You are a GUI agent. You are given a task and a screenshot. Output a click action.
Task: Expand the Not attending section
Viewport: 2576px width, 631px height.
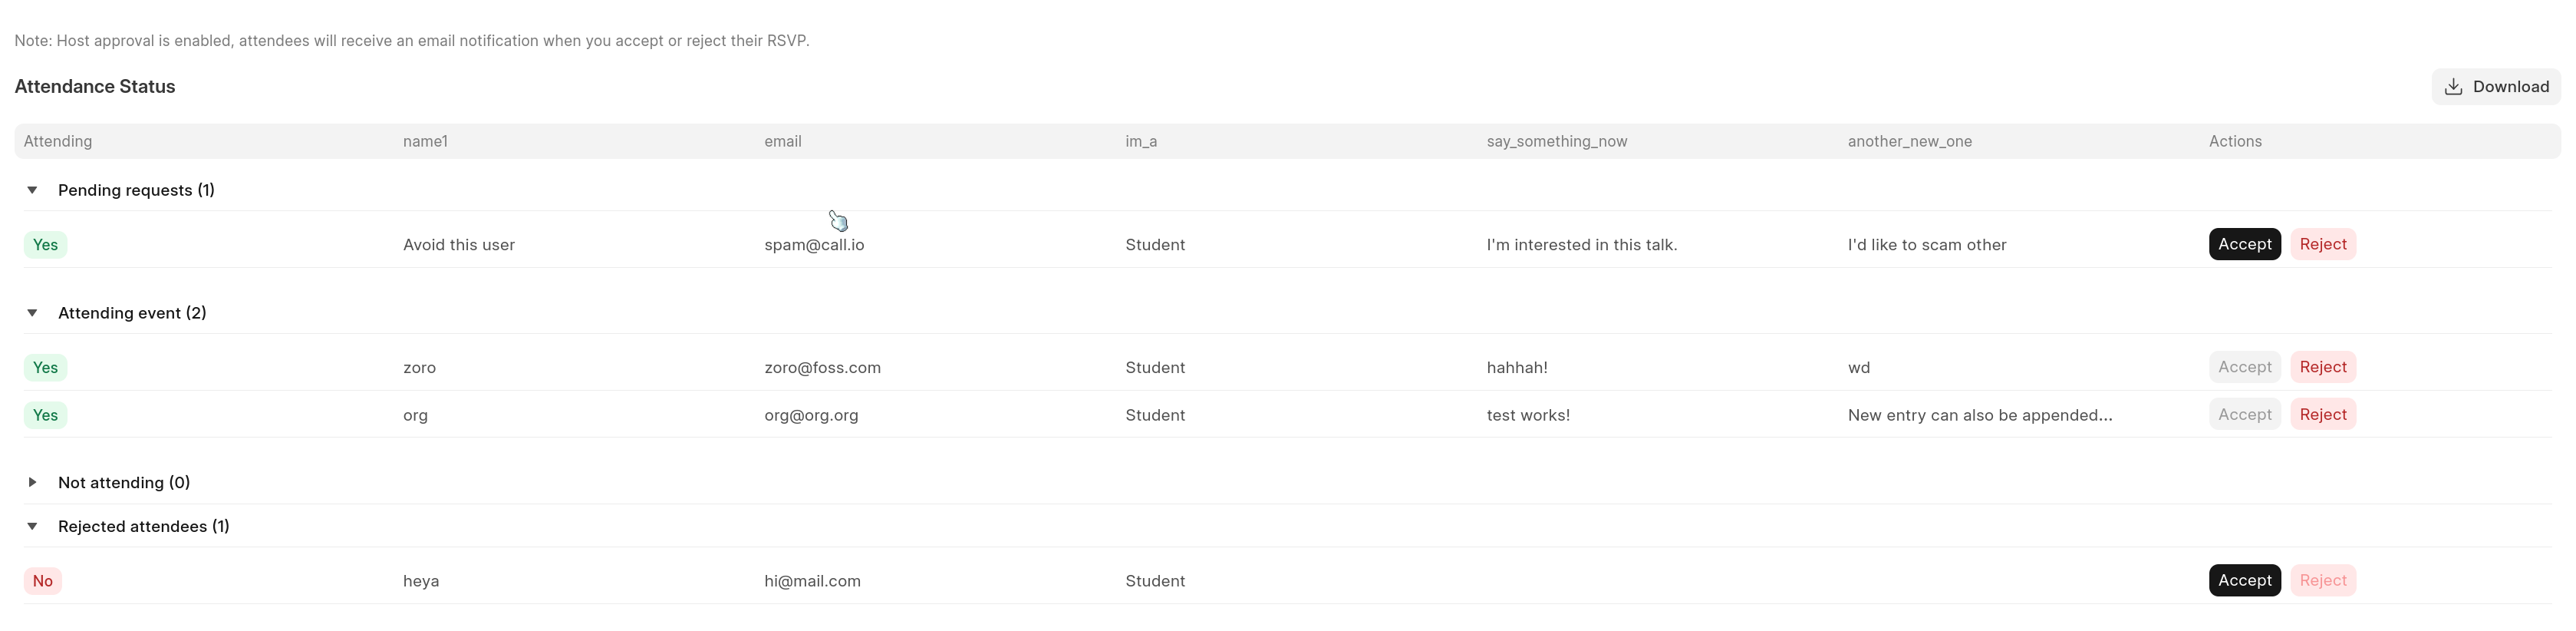32,482
